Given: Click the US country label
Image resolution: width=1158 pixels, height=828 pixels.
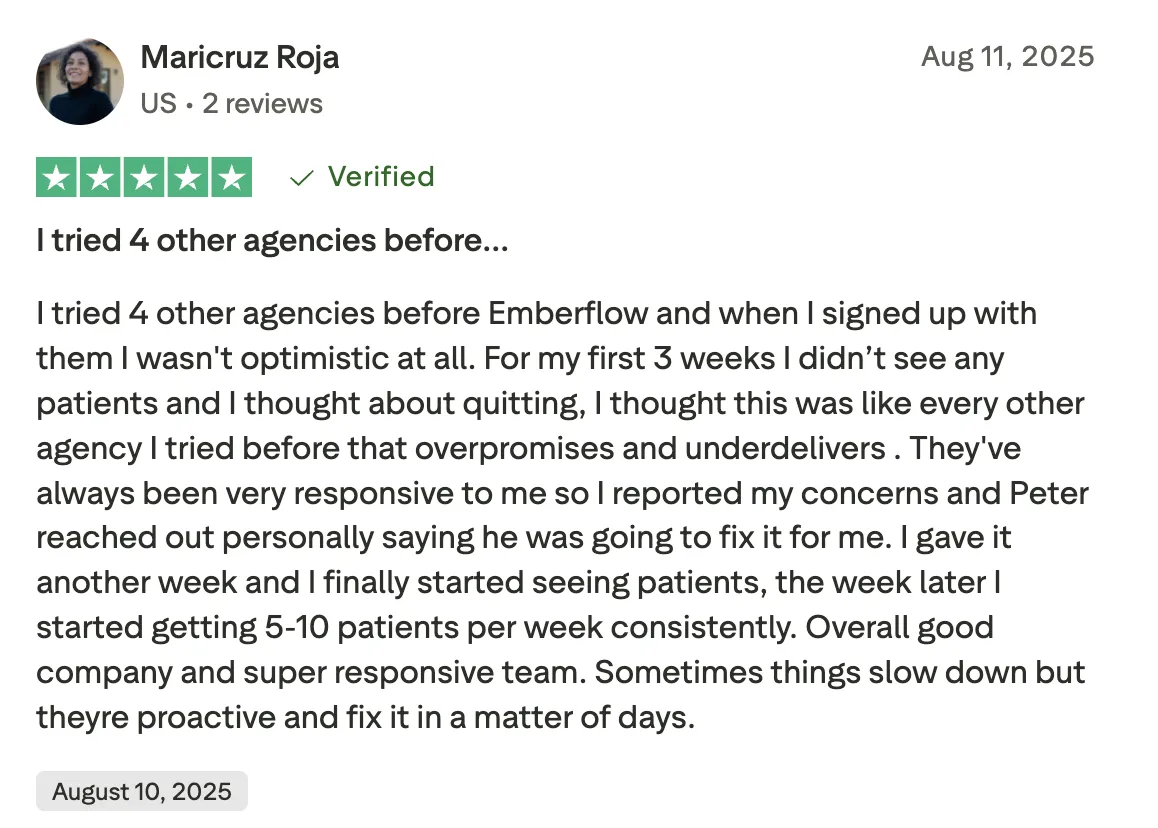Looking at the screenshot, I should (159, 103).
